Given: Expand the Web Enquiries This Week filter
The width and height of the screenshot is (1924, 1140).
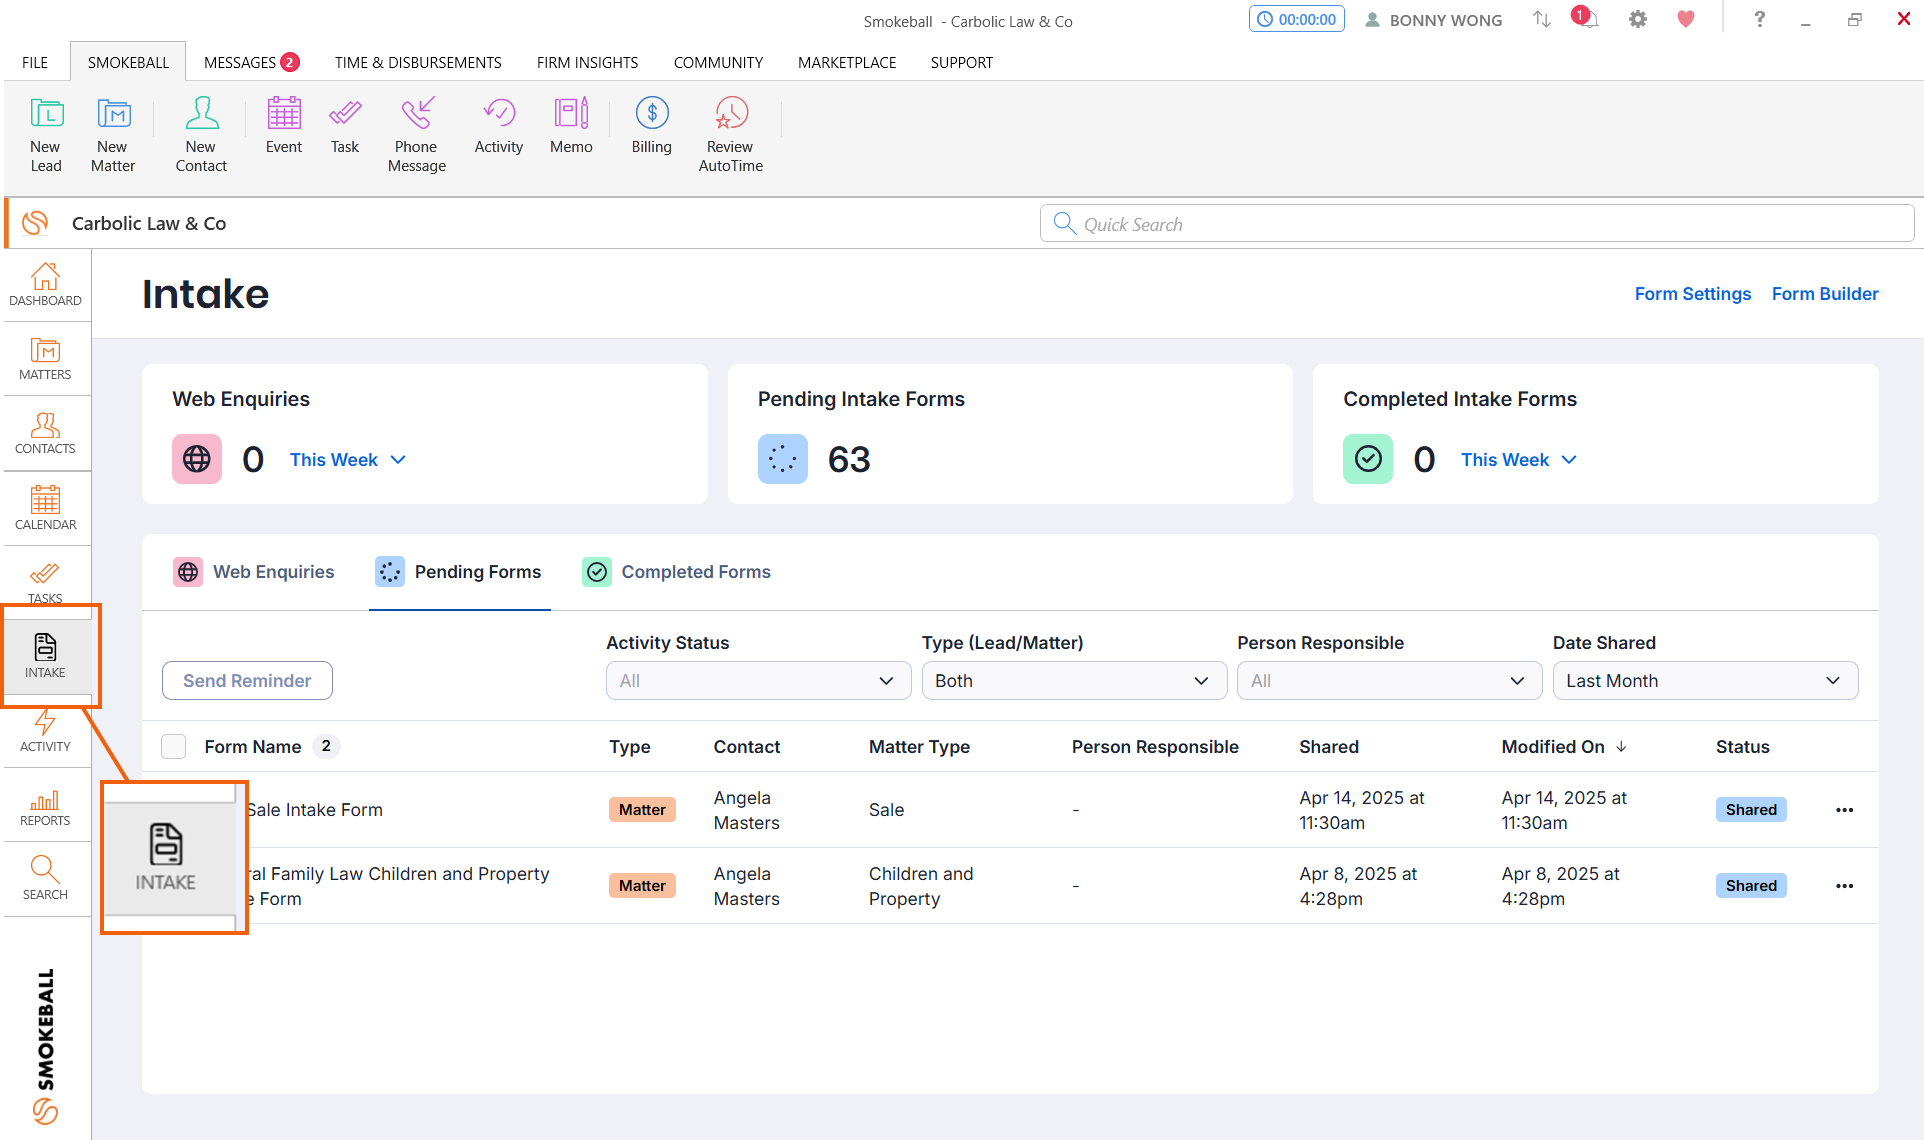Looking at the screenshot, I should (x=348, y=460).
